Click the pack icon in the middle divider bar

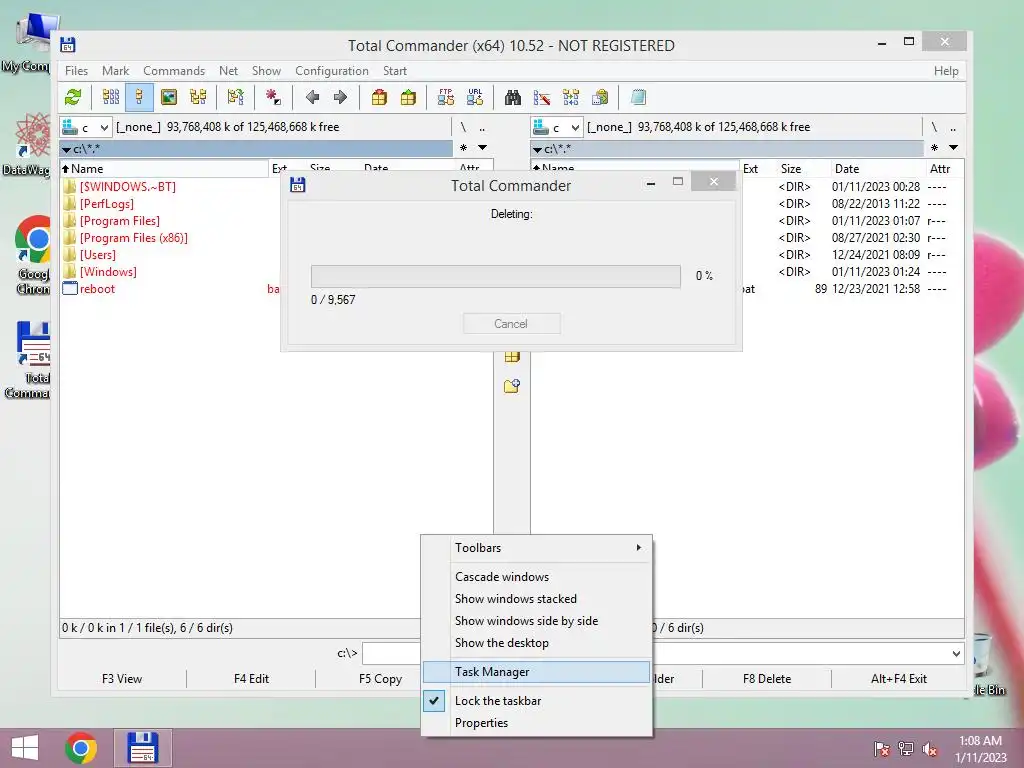(x=512, y=357)
